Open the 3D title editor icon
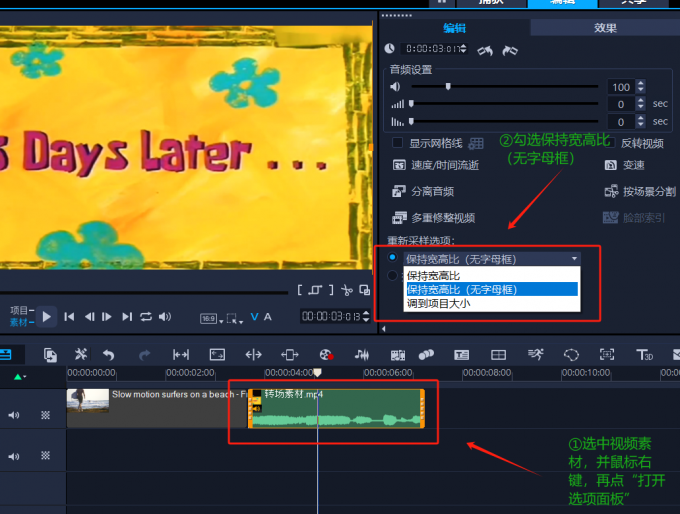The height and width of the screenshot is (514, 680). tap(645, 355)
